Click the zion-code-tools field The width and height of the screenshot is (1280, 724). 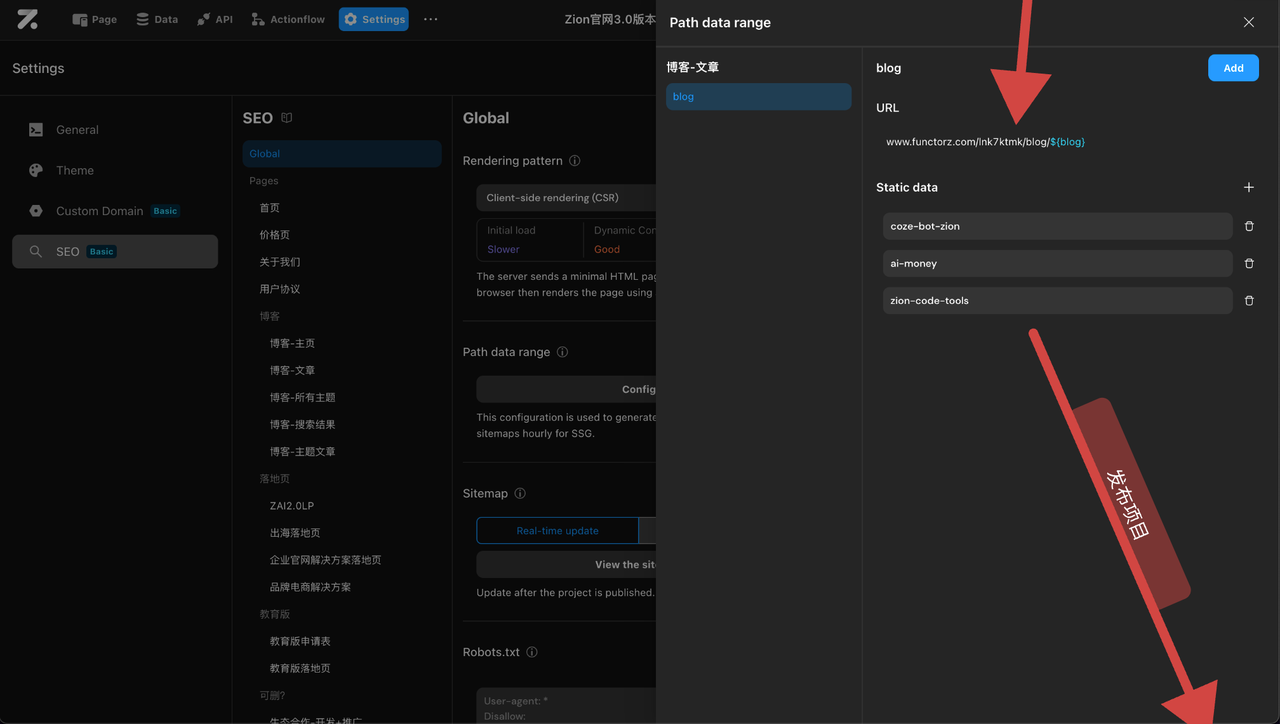(x=1057, y=300)
